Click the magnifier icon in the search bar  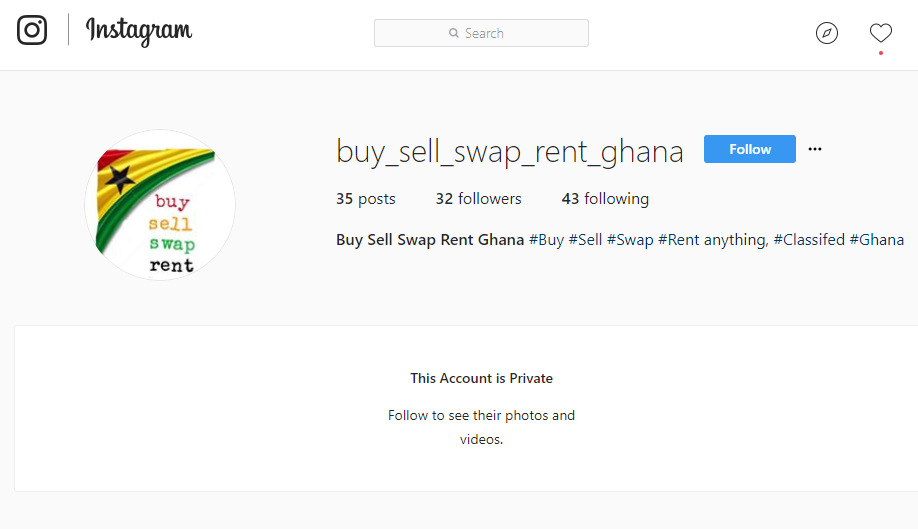tap(454, 33)
